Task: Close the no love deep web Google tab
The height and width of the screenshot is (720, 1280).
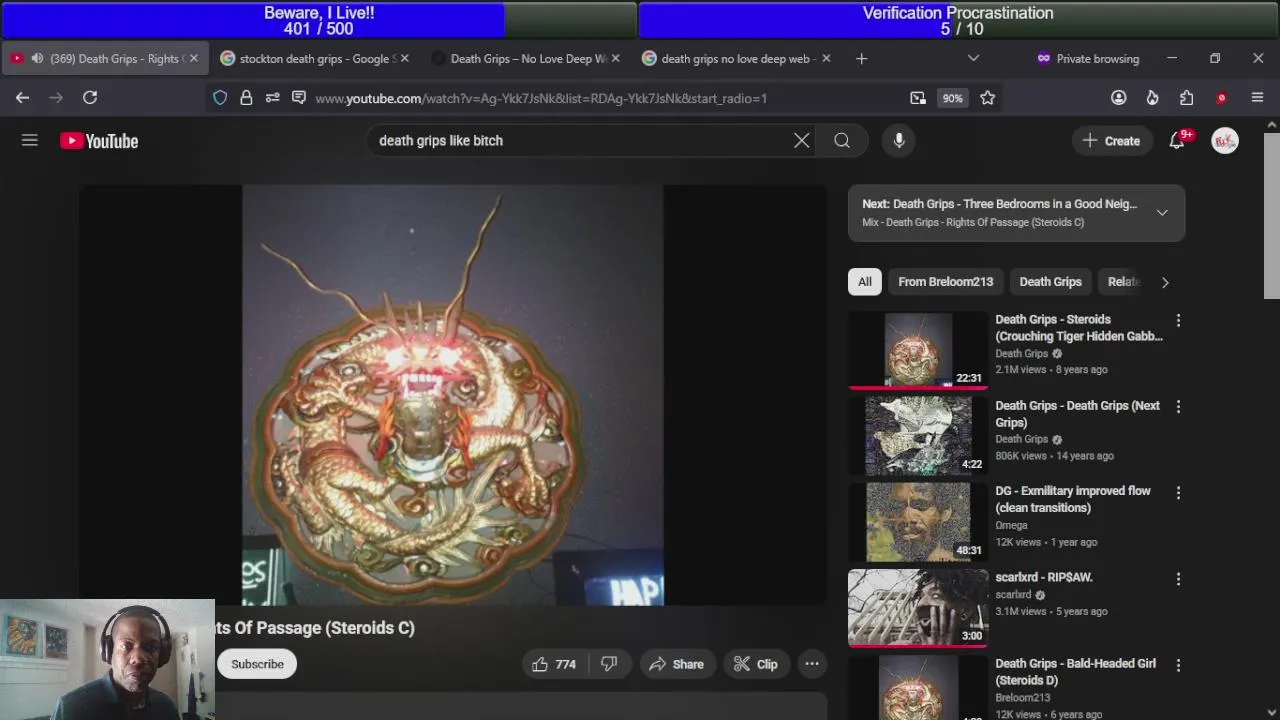Action: [826, 59]
